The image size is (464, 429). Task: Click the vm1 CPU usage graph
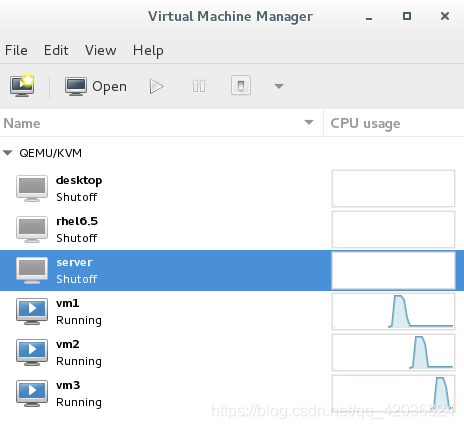pyautogui.click(x=393, y=311)
